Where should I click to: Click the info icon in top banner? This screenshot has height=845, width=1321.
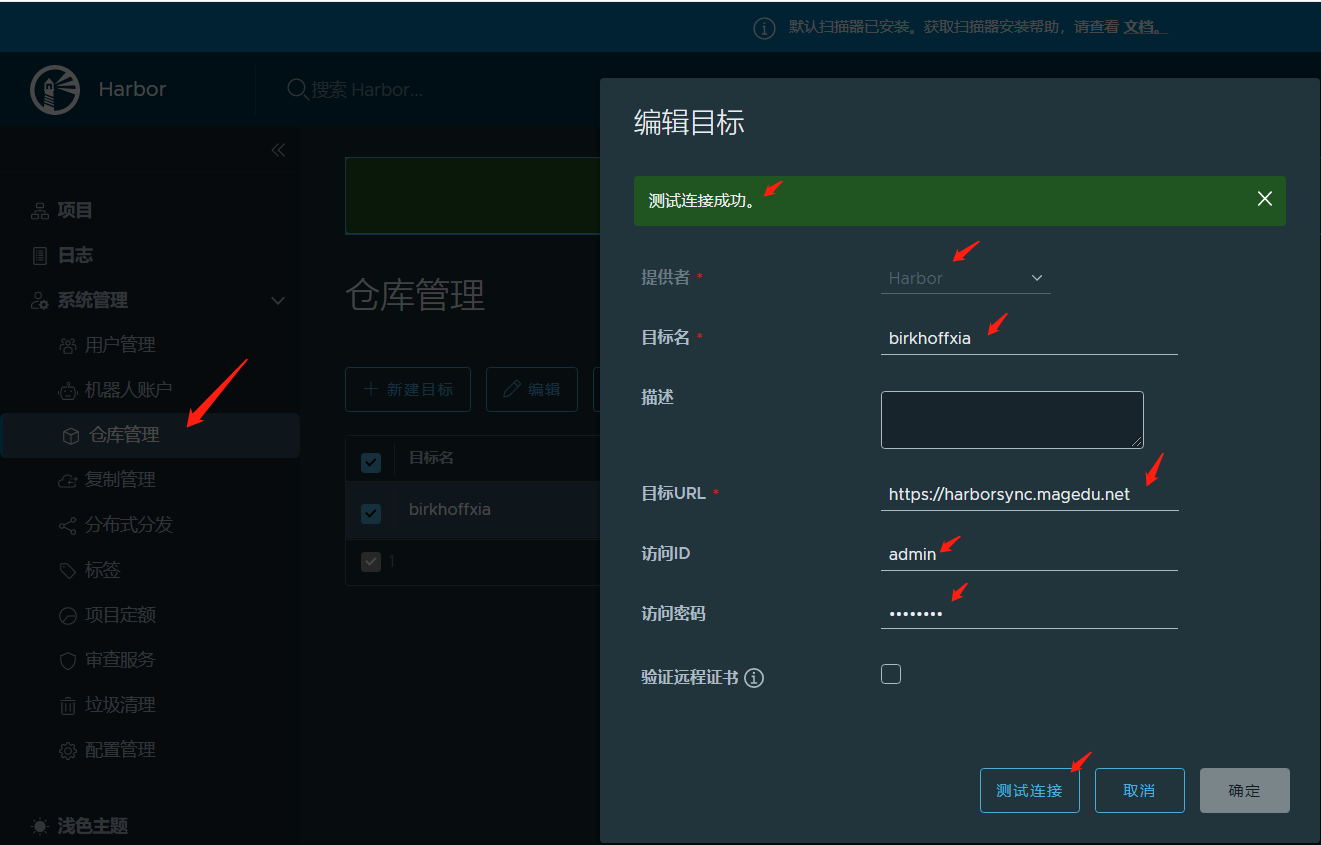[x=764, y=28]
